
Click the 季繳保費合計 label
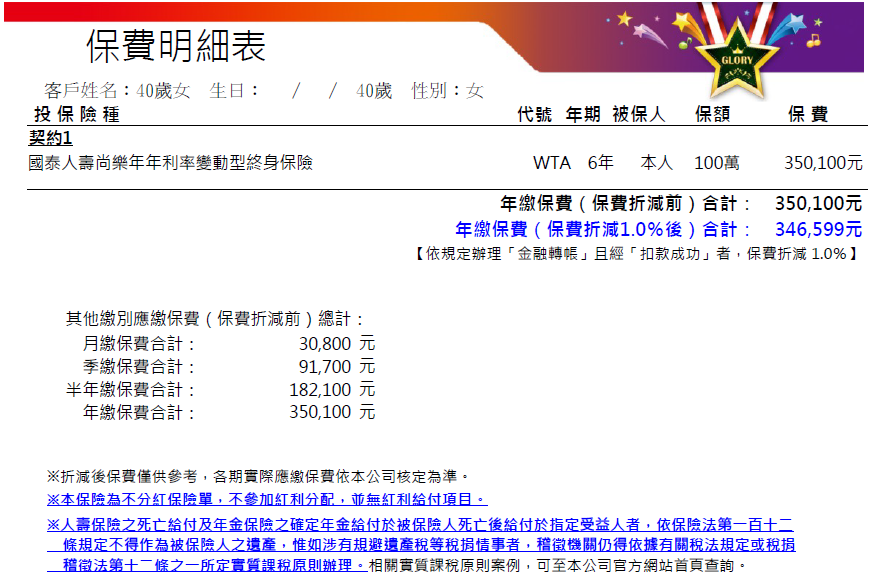pyautogui.click(x=139, y=367)
